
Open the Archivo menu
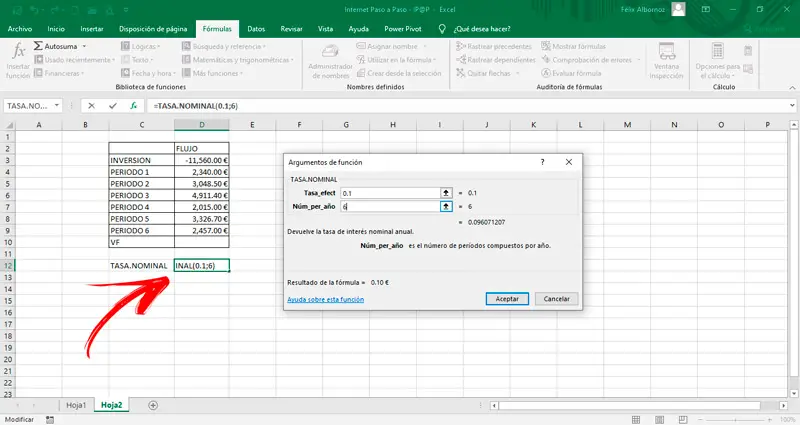(20, 30)
